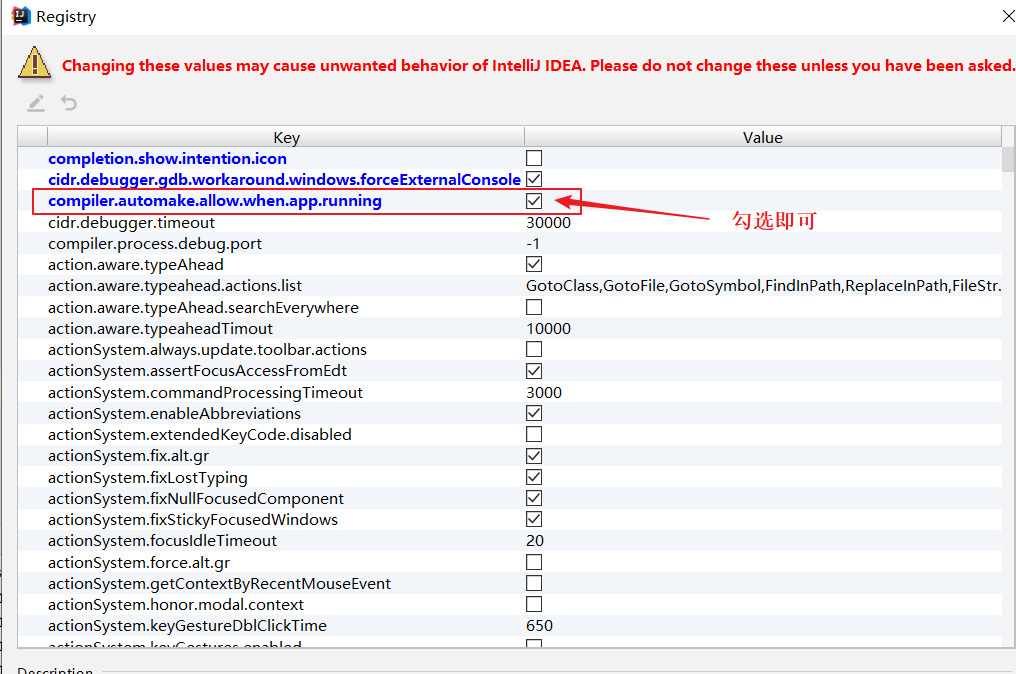Enable actionSystem.always.update.toolbar.actions checkbox
The image size is (1016, 674).
pyautogui.click(x=534, y=349)
